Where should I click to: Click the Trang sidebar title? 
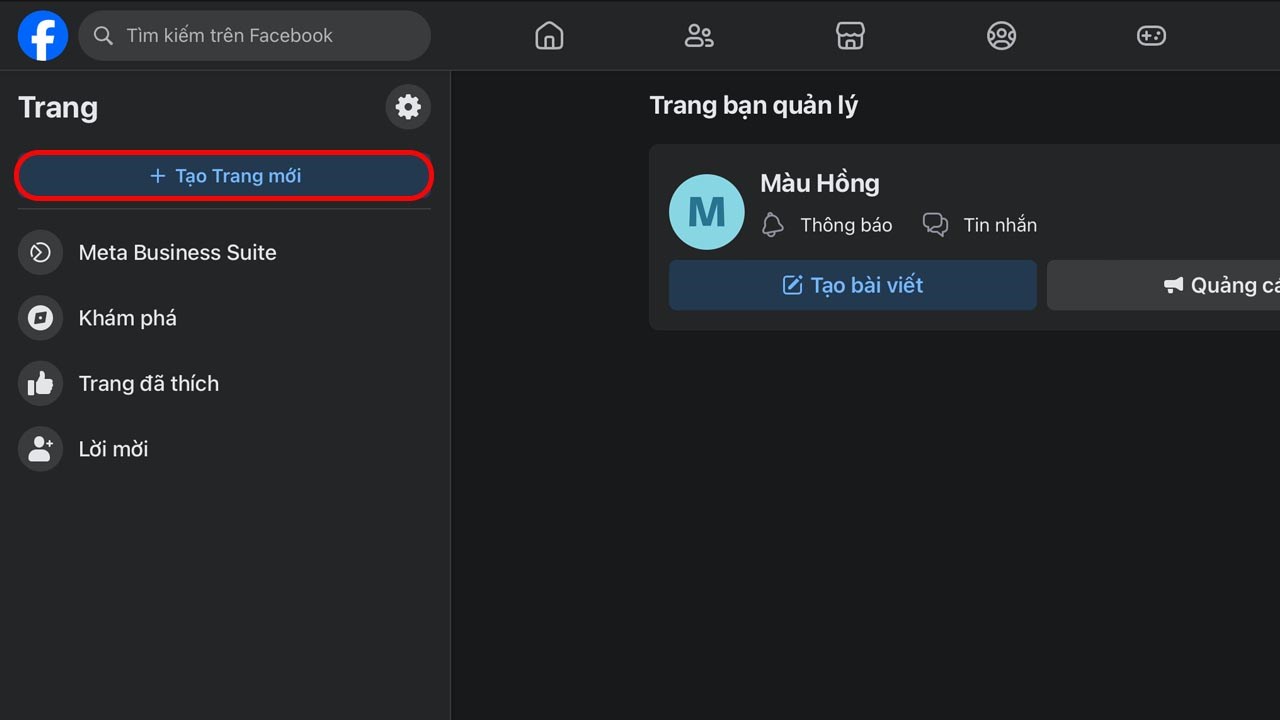[x=58, y=108]
